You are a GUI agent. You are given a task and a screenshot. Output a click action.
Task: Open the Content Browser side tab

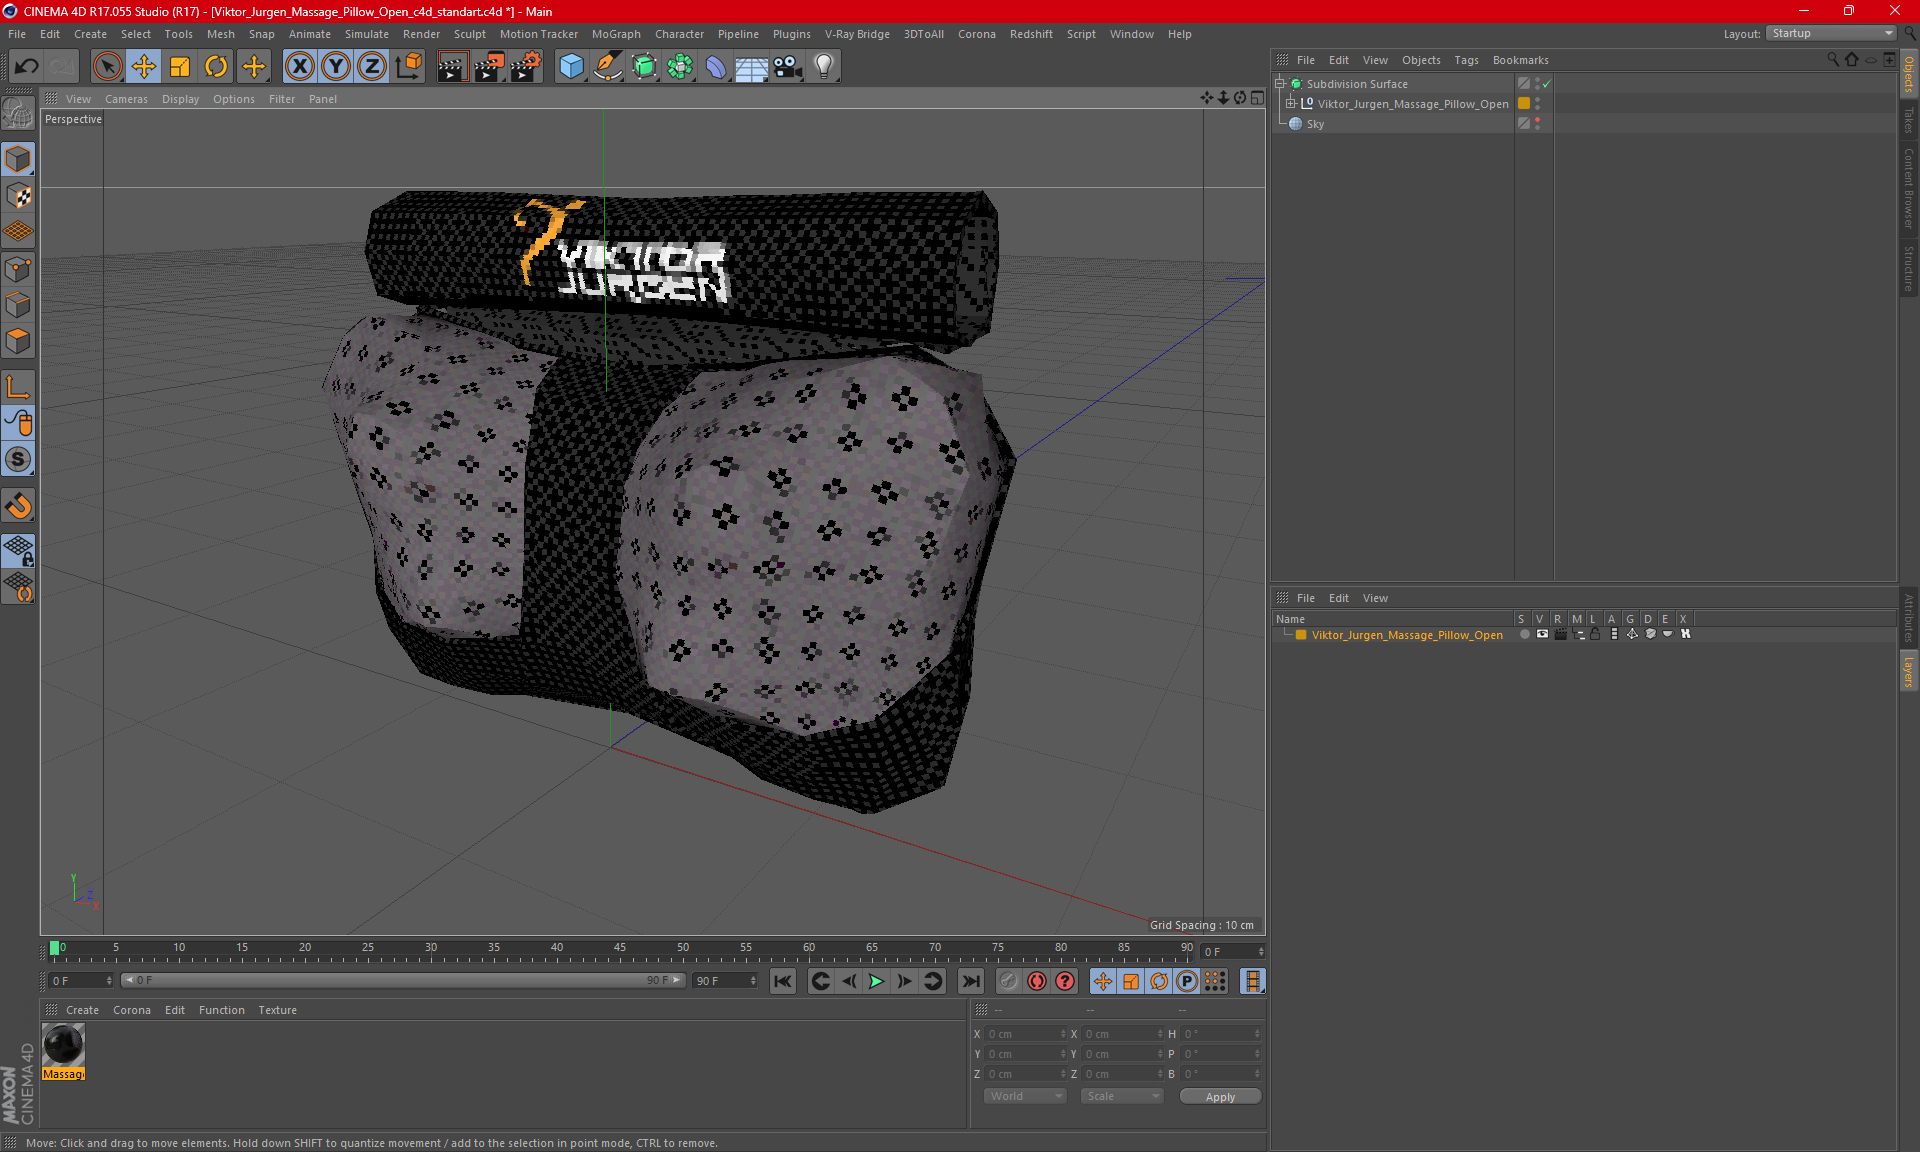point(1908,187)
